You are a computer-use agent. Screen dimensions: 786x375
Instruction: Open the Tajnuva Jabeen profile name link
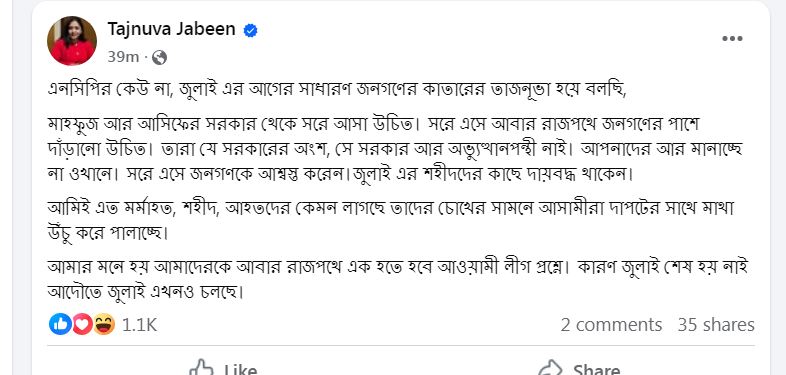[171, 29]
